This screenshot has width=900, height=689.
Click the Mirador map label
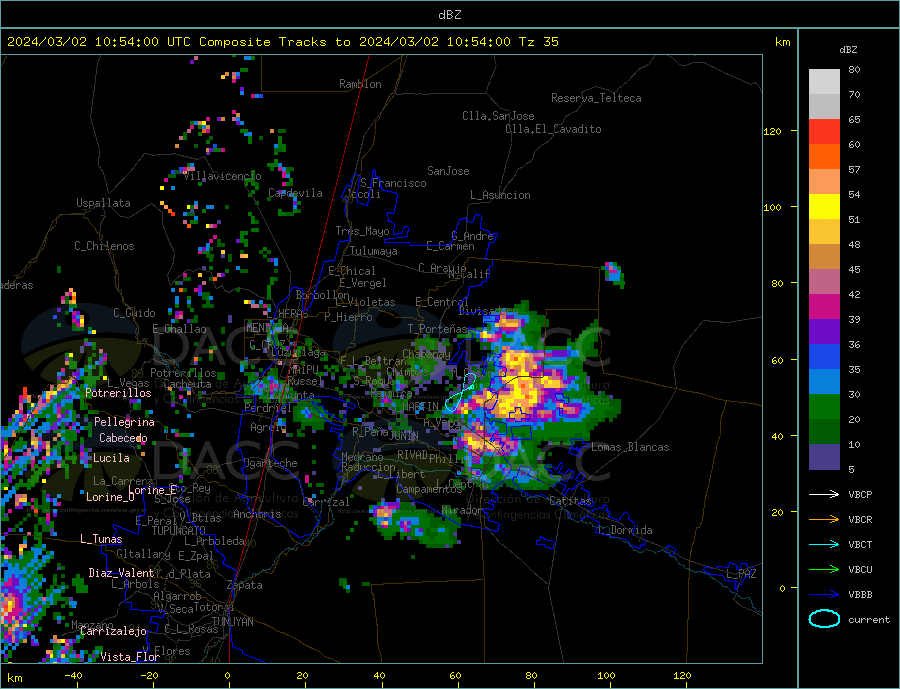(x=463, y=510)
